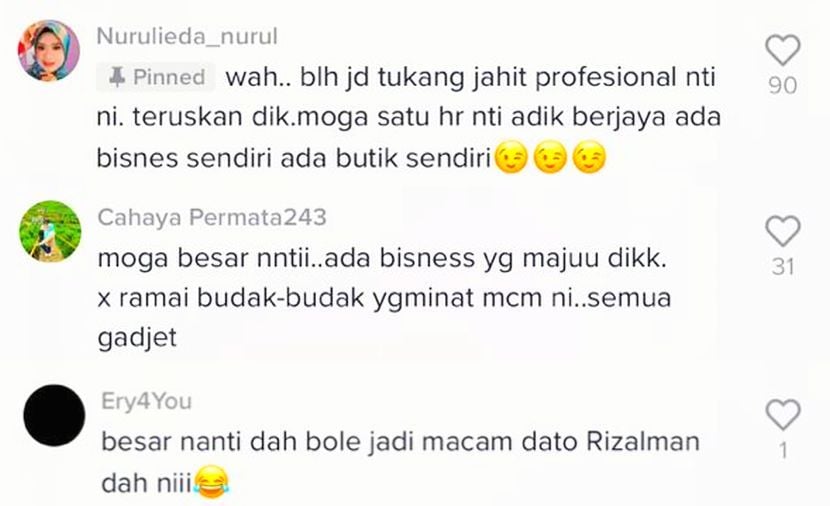Screen dimensions: 830x506
Task: View Cahaya Permata243's avatar
Action: point(50,231)
